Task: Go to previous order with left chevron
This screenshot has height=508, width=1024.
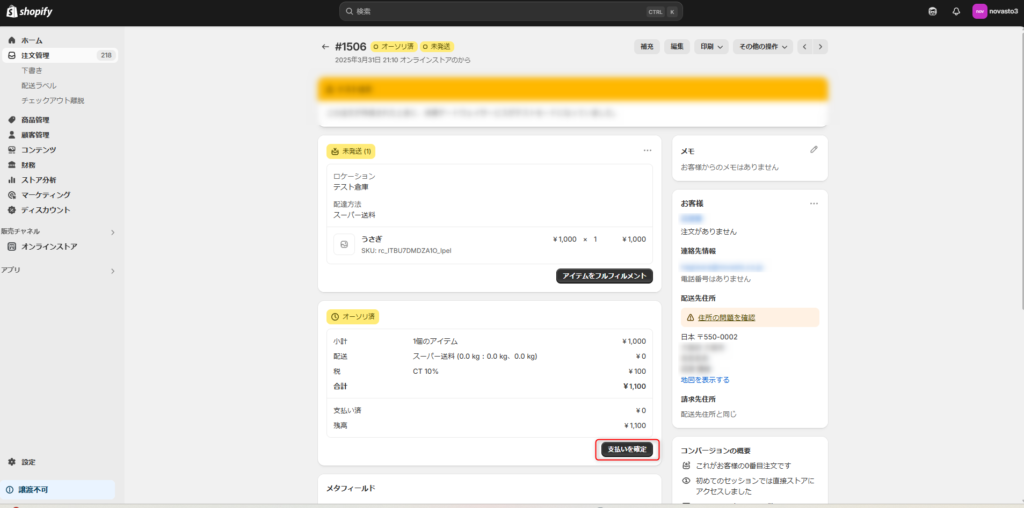Action: pyautogui.click(x=803, y=46)
